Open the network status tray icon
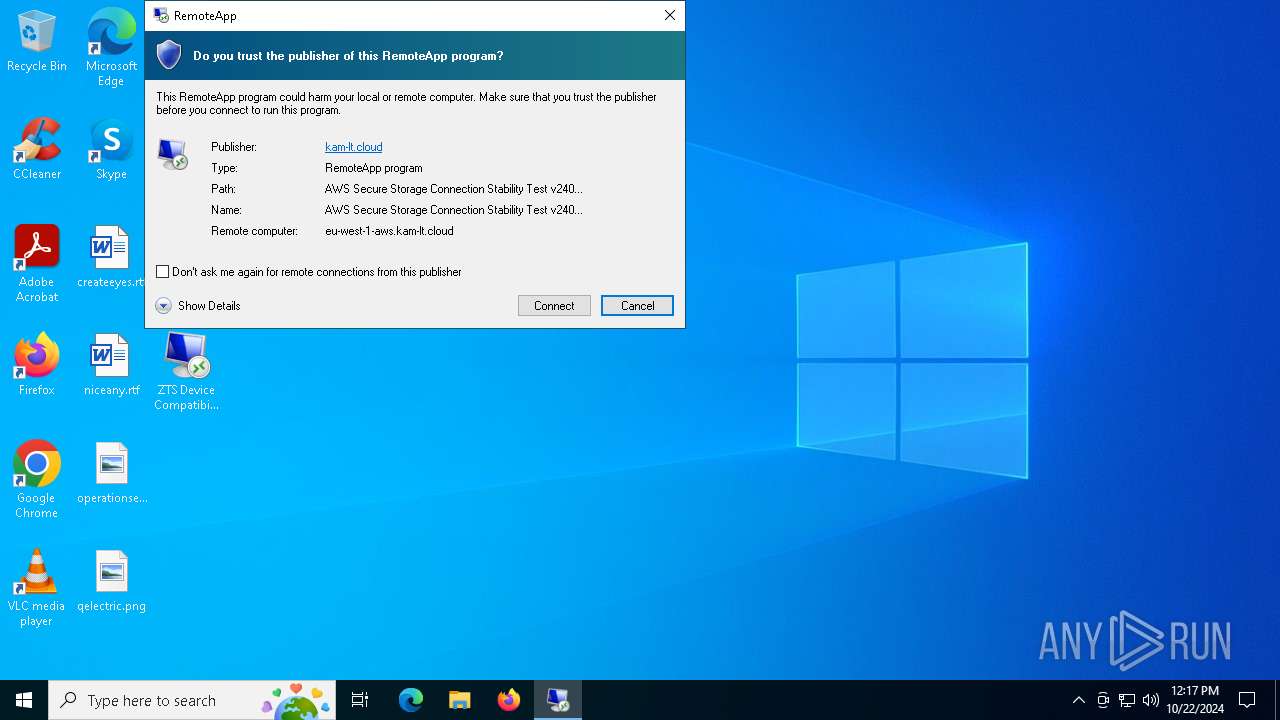1280x720 pixels. (x=1127, y=700)
